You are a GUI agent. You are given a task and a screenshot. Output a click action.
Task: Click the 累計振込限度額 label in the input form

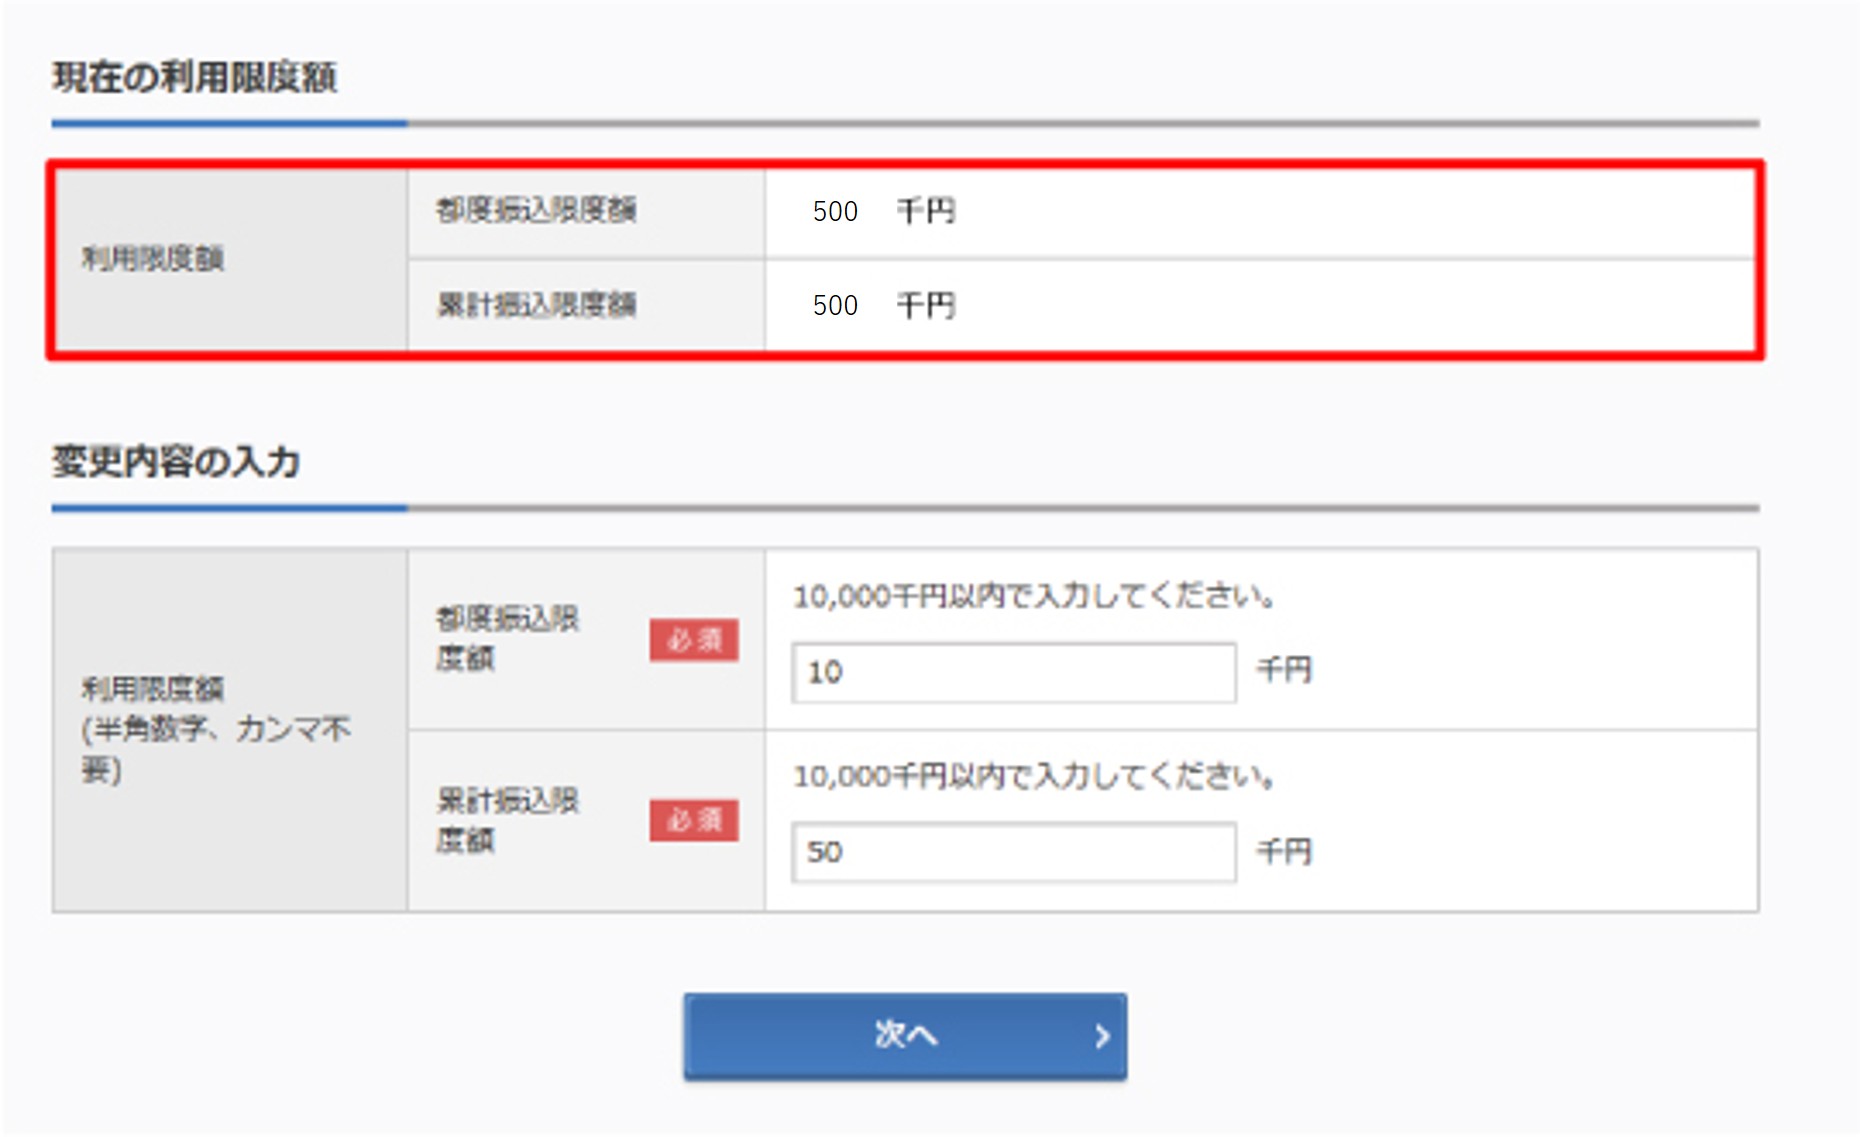[507, 820]
